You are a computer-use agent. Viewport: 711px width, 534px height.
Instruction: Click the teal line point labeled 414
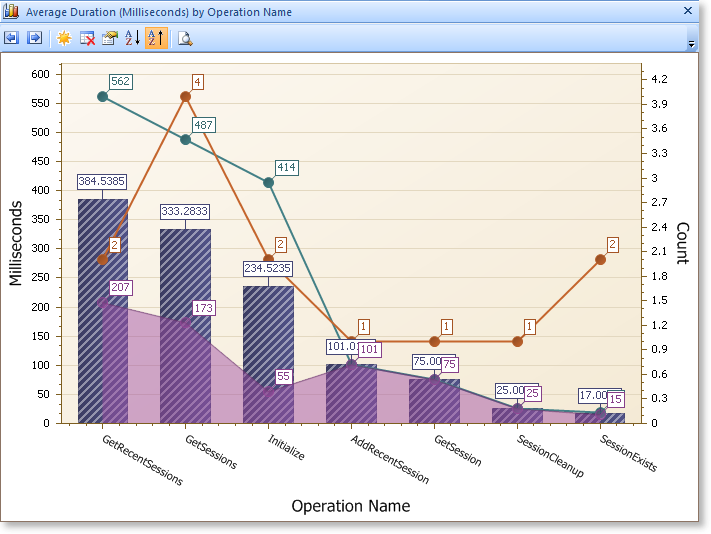pos(268,182)
